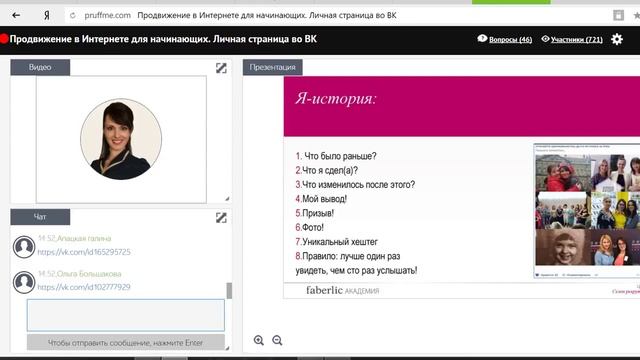
Task: Click slide line '3.Что изменилось после этого?'
Action: click(x=355, y=184)
